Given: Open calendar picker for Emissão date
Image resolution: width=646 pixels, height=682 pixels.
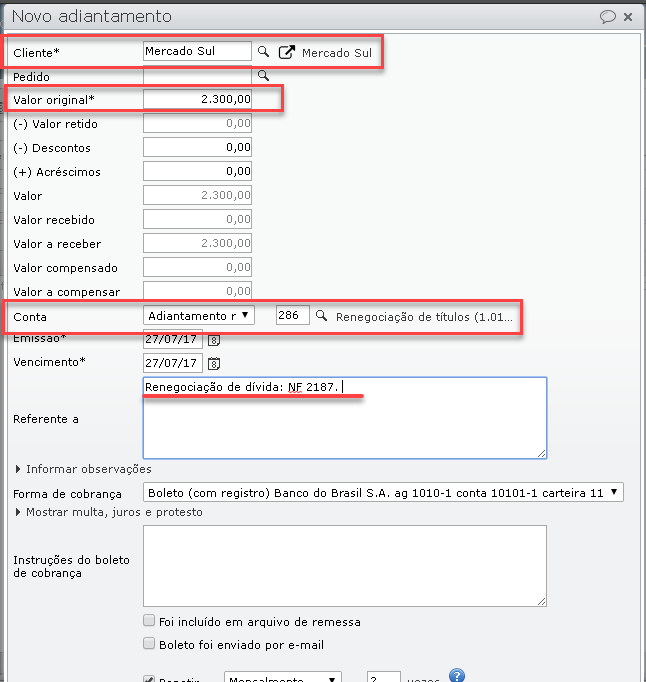Looking at the screenshot, I should tap(214, 340).
